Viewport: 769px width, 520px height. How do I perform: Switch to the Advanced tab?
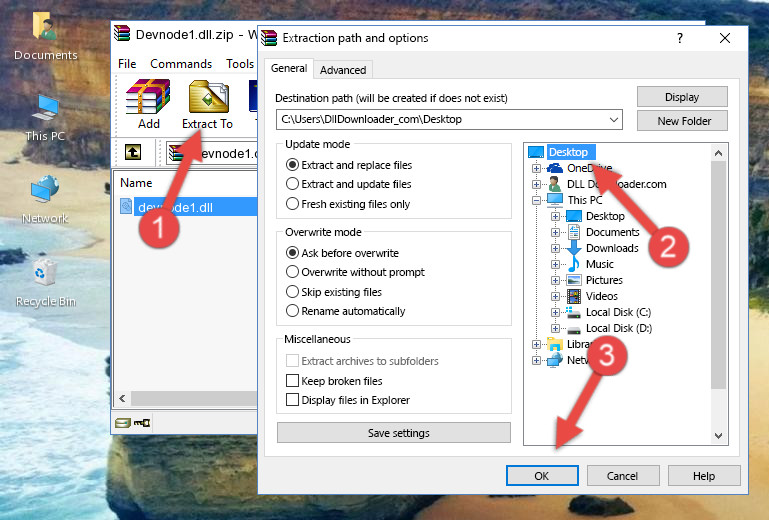coord(343,70)
